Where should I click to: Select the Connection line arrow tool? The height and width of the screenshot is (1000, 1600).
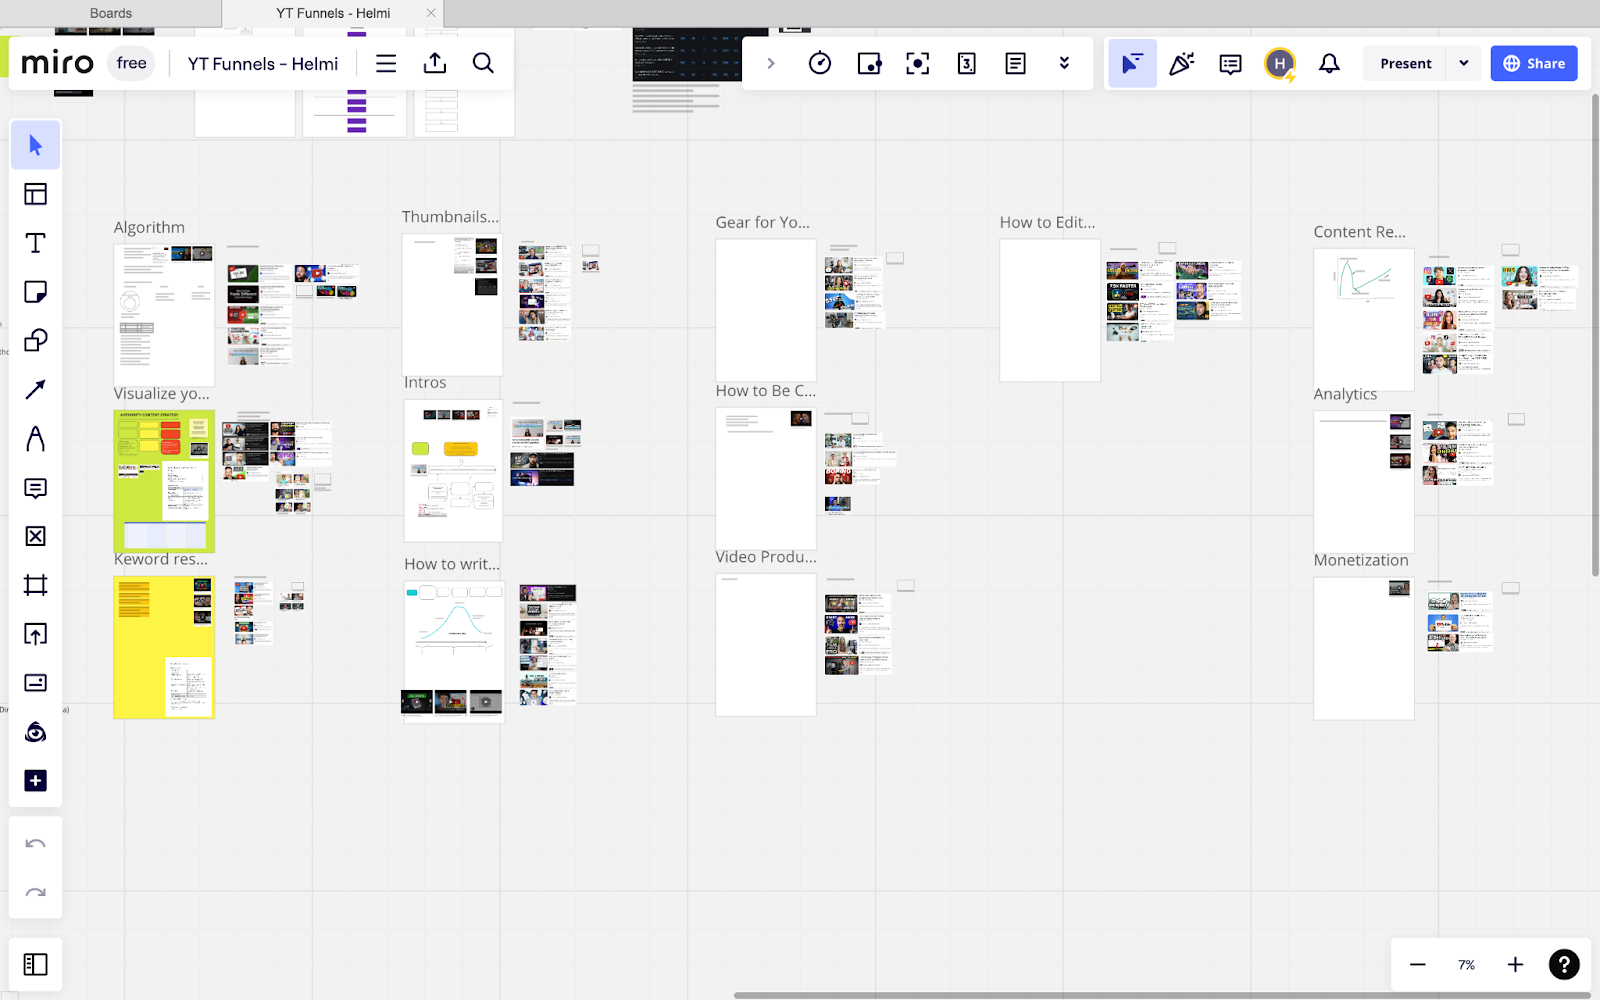point(35,390)
